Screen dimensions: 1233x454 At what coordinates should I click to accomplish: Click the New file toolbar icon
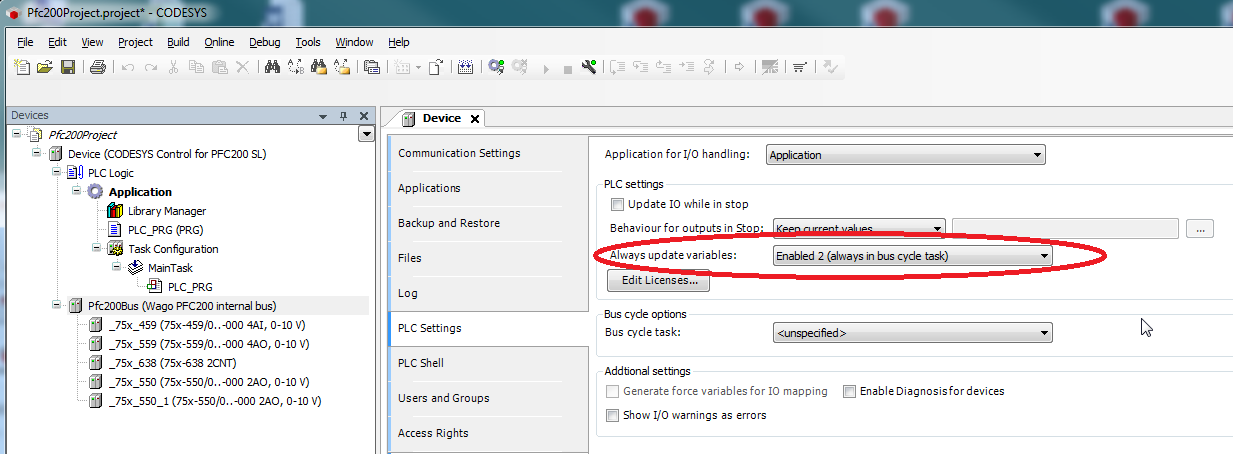(22, 67)
